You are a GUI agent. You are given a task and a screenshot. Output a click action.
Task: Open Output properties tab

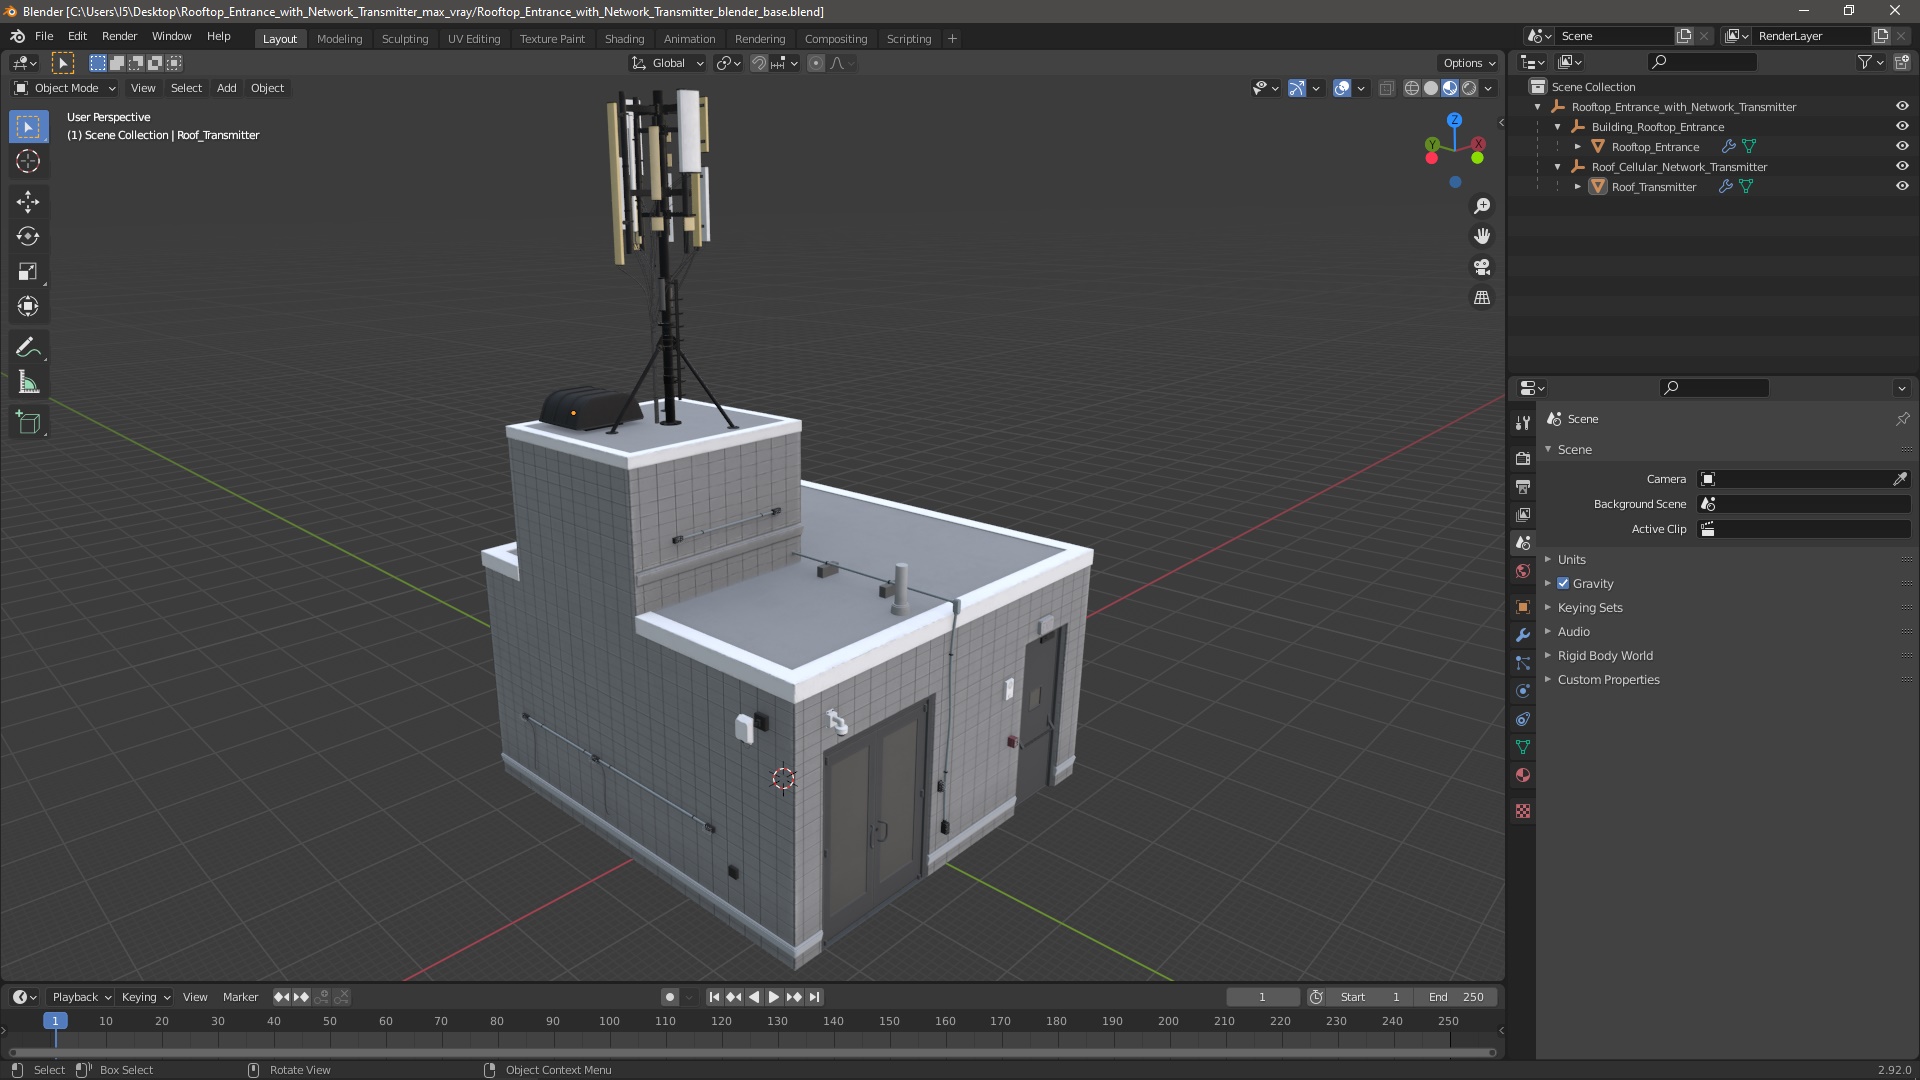point(1523,487)
